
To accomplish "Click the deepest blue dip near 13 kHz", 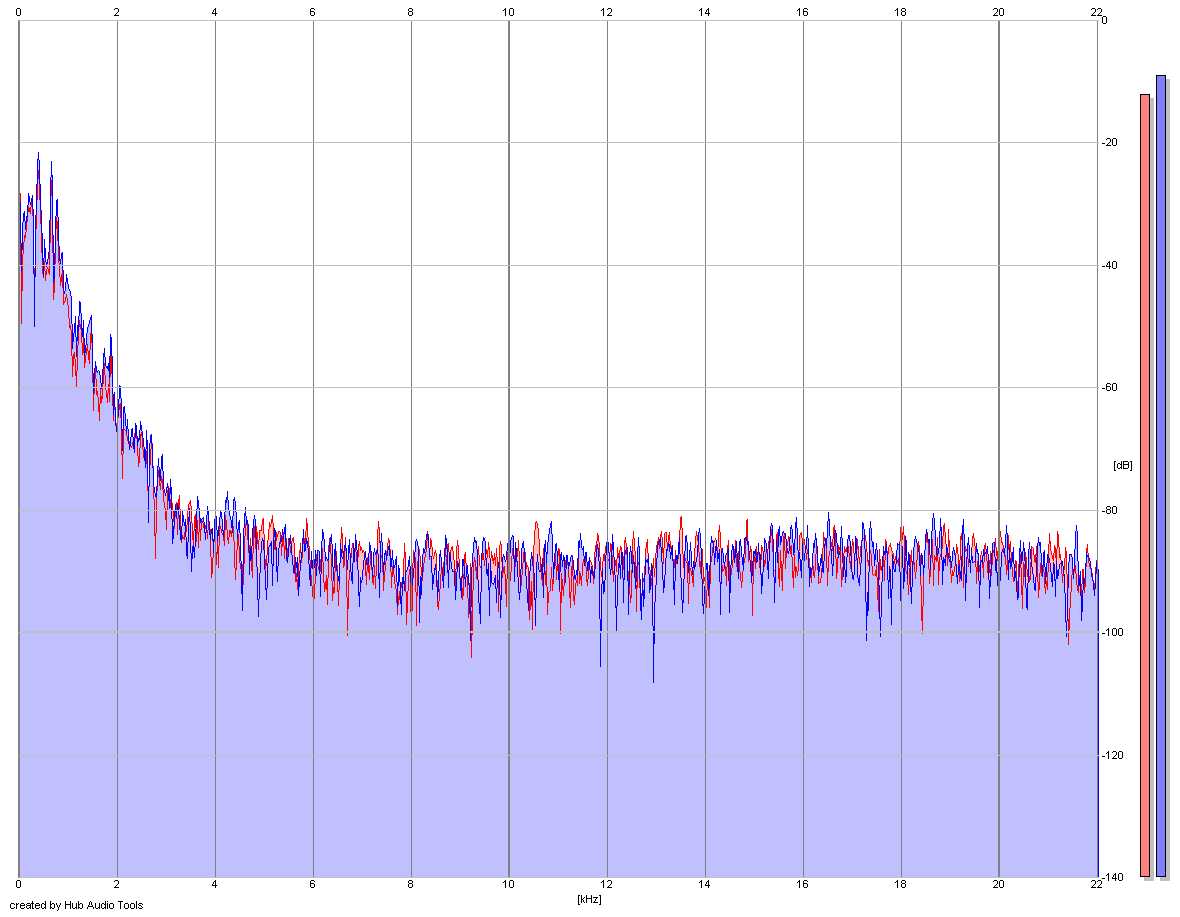I will tap(653, 679).
